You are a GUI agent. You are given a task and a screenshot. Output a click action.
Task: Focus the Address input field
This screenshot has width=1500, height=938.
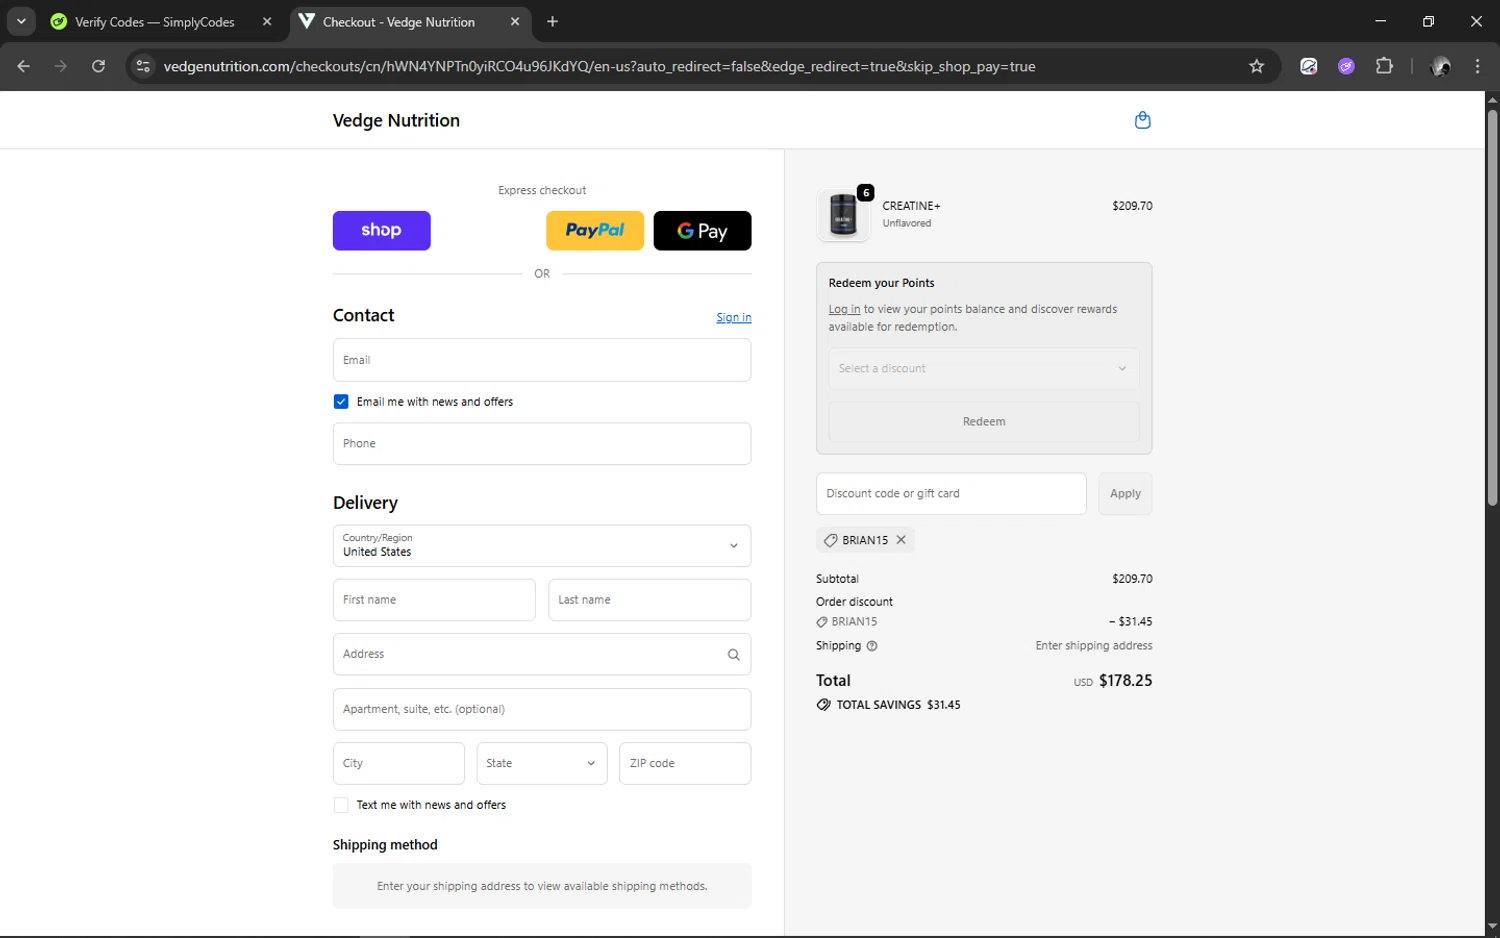coord(542,654)
